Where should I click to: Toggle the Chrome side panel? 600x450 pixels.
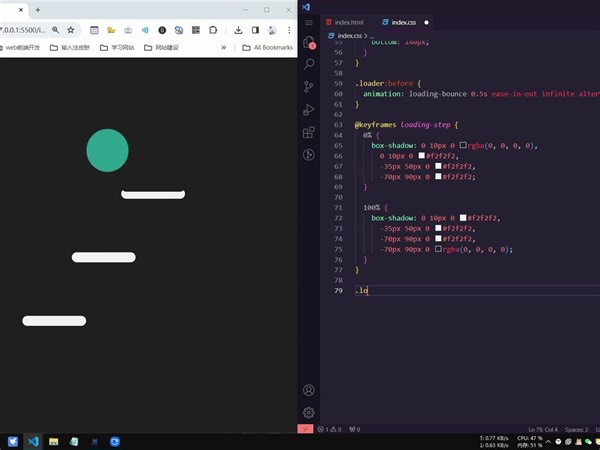click(255, 30)
